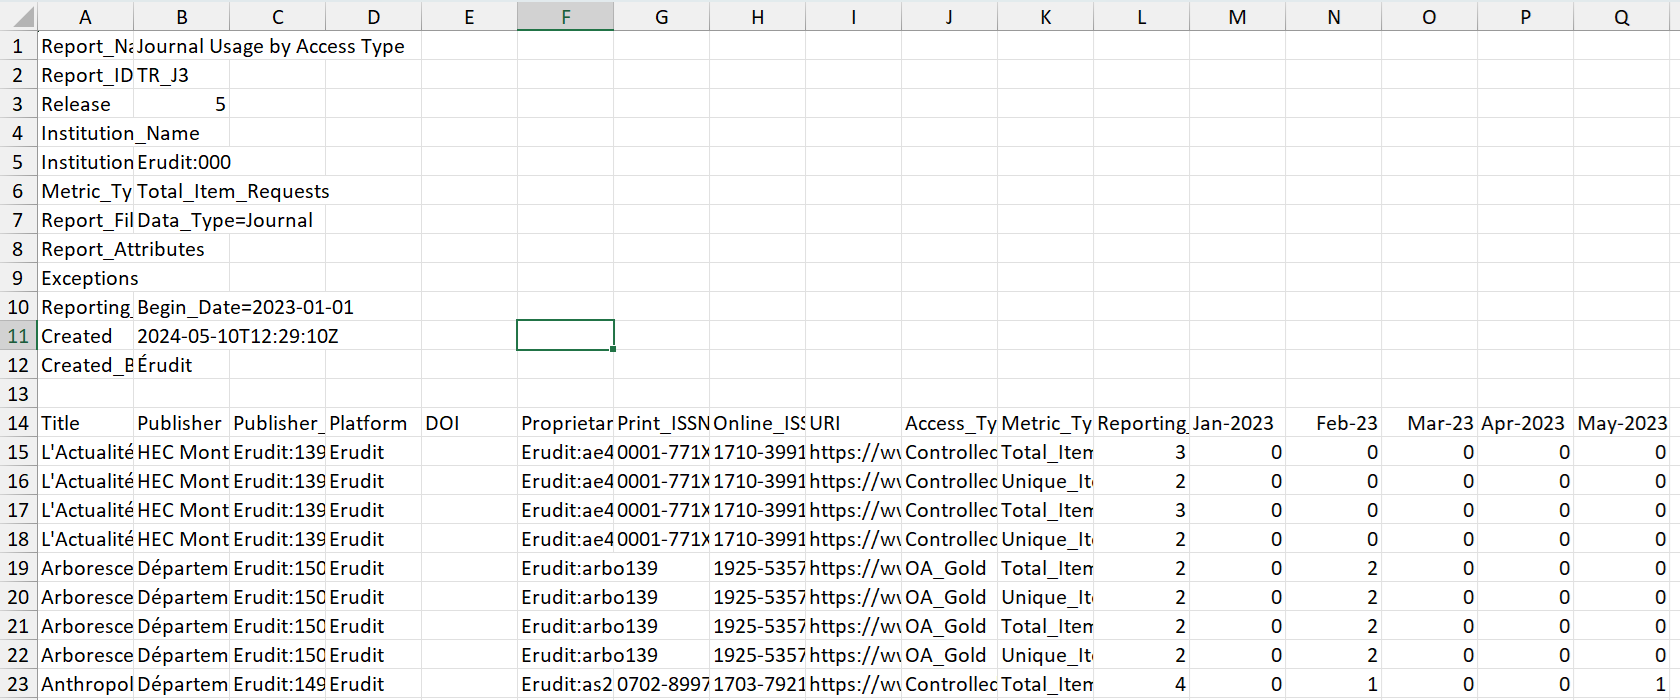Click the Title header cell
1680x700 pixels.
86,423
